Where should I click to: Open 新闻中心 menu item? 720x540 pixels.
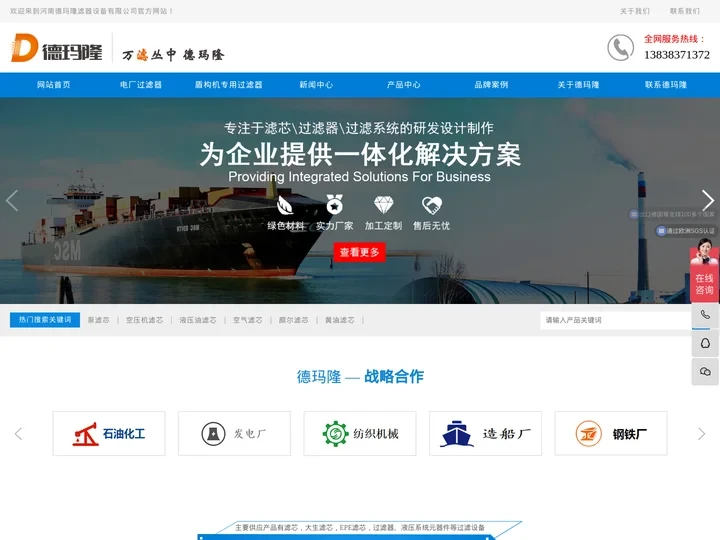tap(316, 85)
